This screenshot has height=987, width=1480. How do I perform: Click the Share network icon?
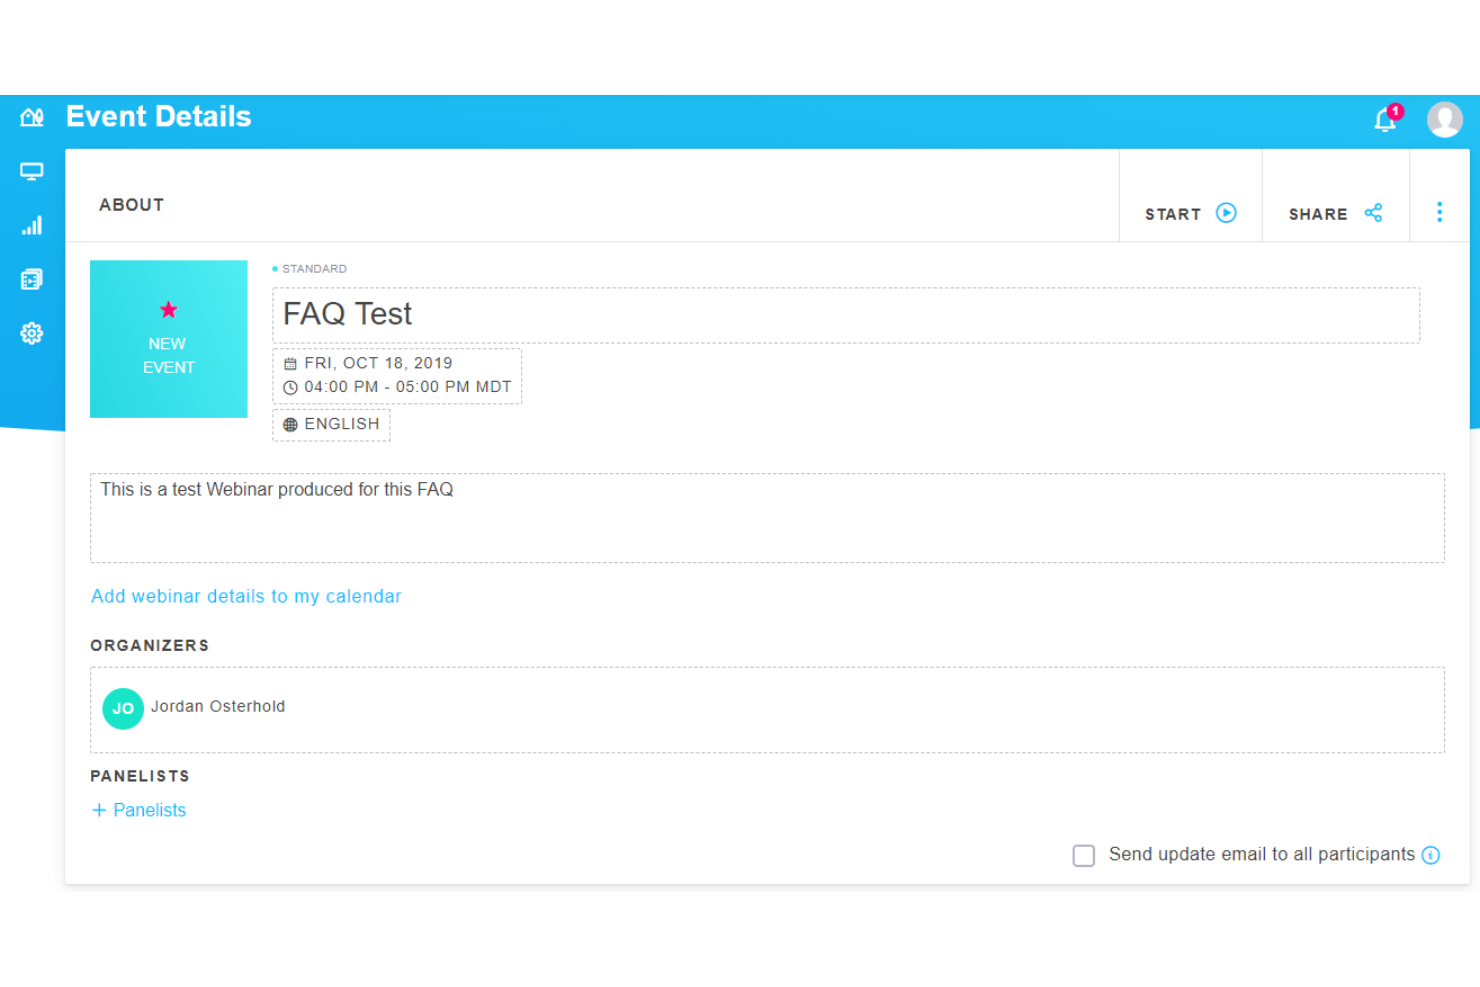(1373, 213)
